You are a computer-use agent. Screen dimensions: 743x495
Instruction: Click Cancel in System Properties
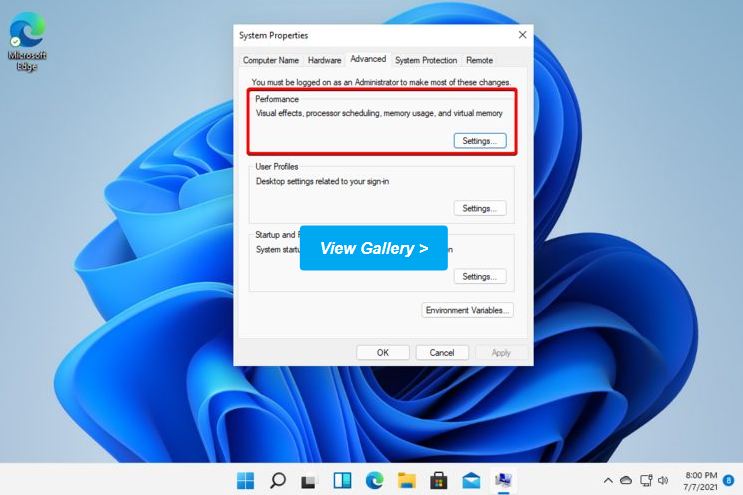coord(442,352)
